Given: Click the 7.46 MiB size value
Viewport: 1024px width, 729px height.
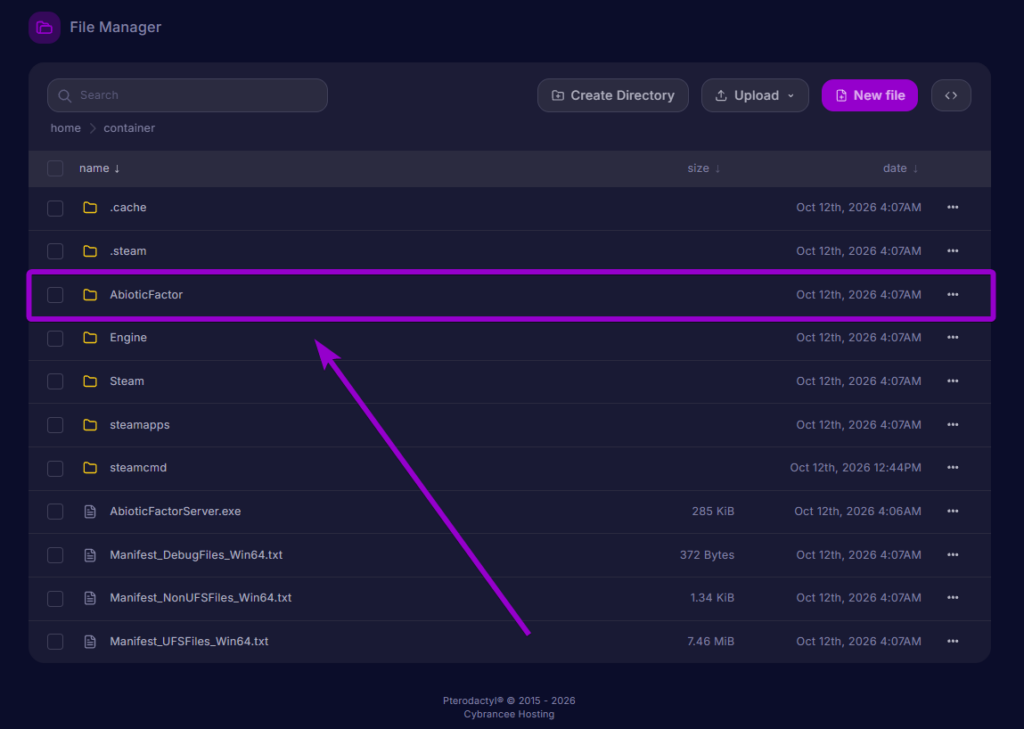Looking at the screenshot, I should pos(711,641).
